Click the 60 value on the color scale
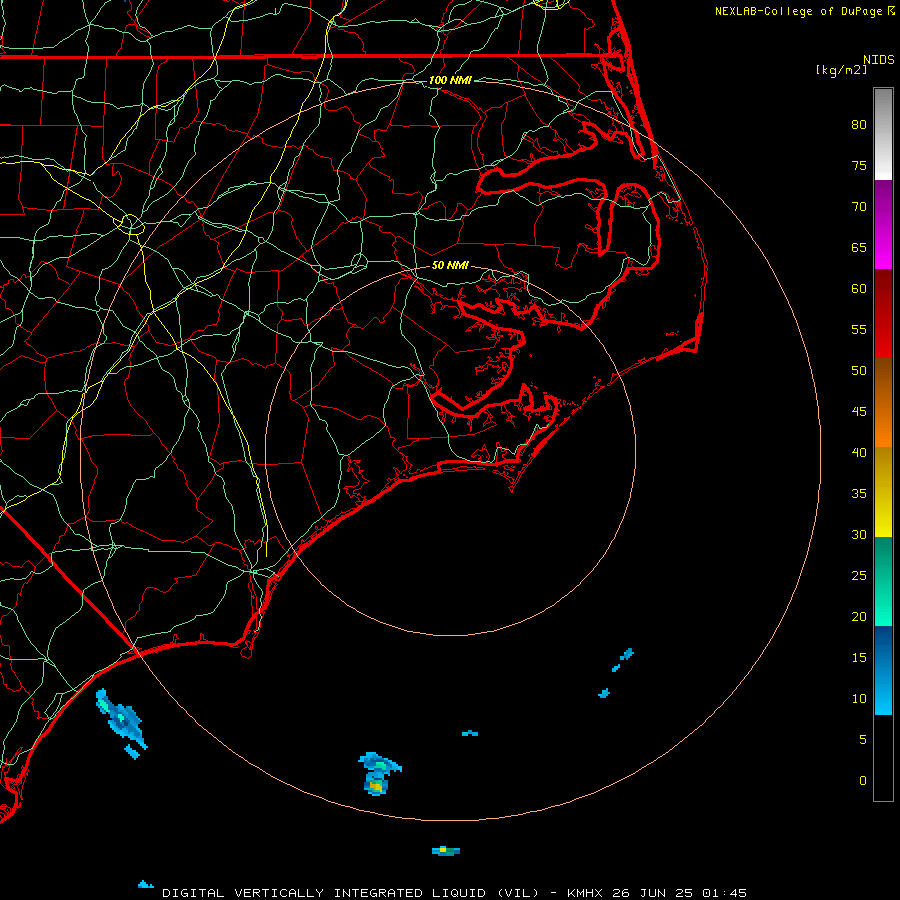Image resolution: width=900 pixels, height=900 pixels. (859, 289)
